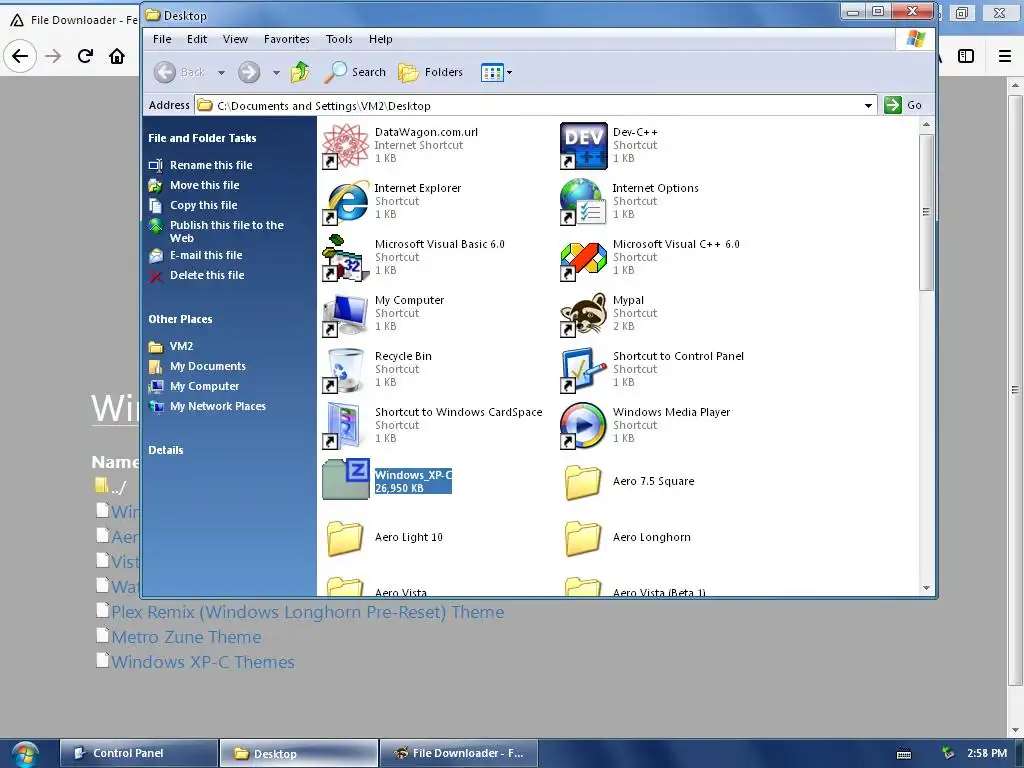
Task: Toggle the browser sidebar panel icon
Action: (x=966, y=56)
